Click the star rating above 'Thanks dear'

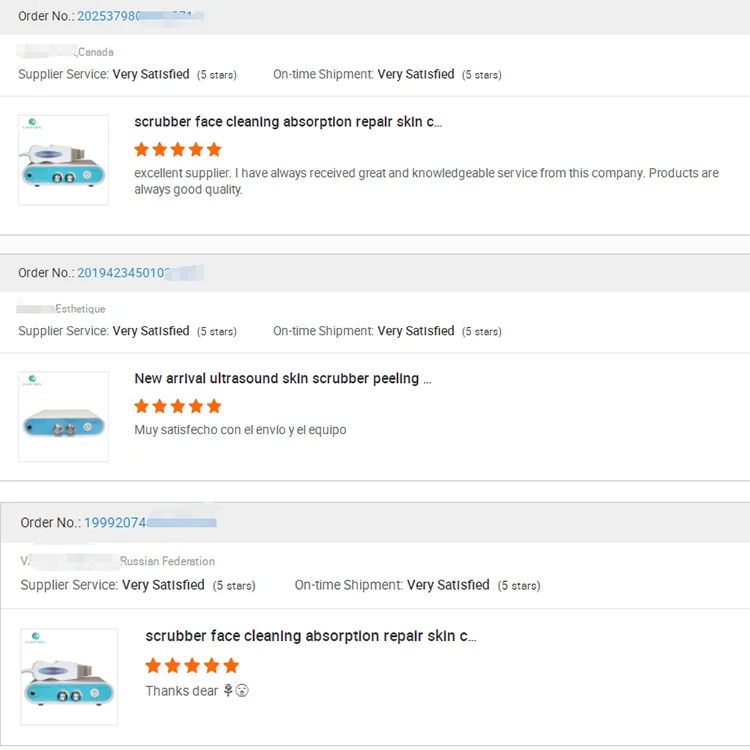click(192, 665)
